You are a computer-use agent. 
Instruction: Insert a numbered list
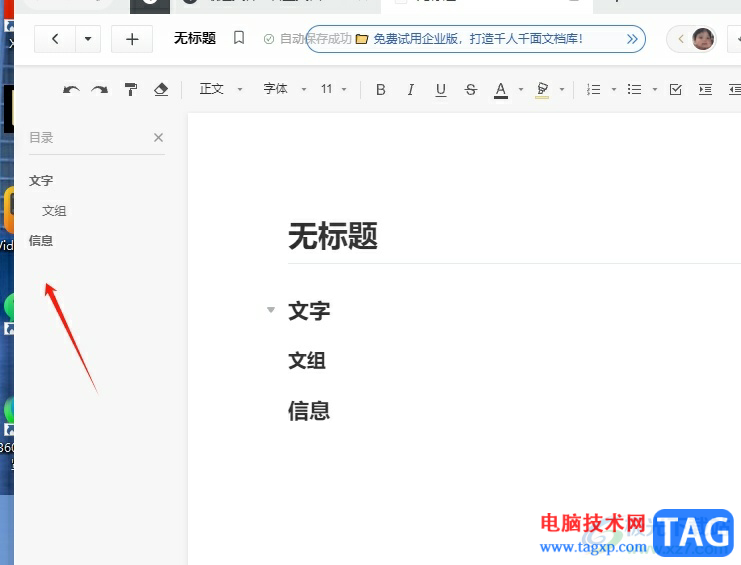tap(594, 89)
